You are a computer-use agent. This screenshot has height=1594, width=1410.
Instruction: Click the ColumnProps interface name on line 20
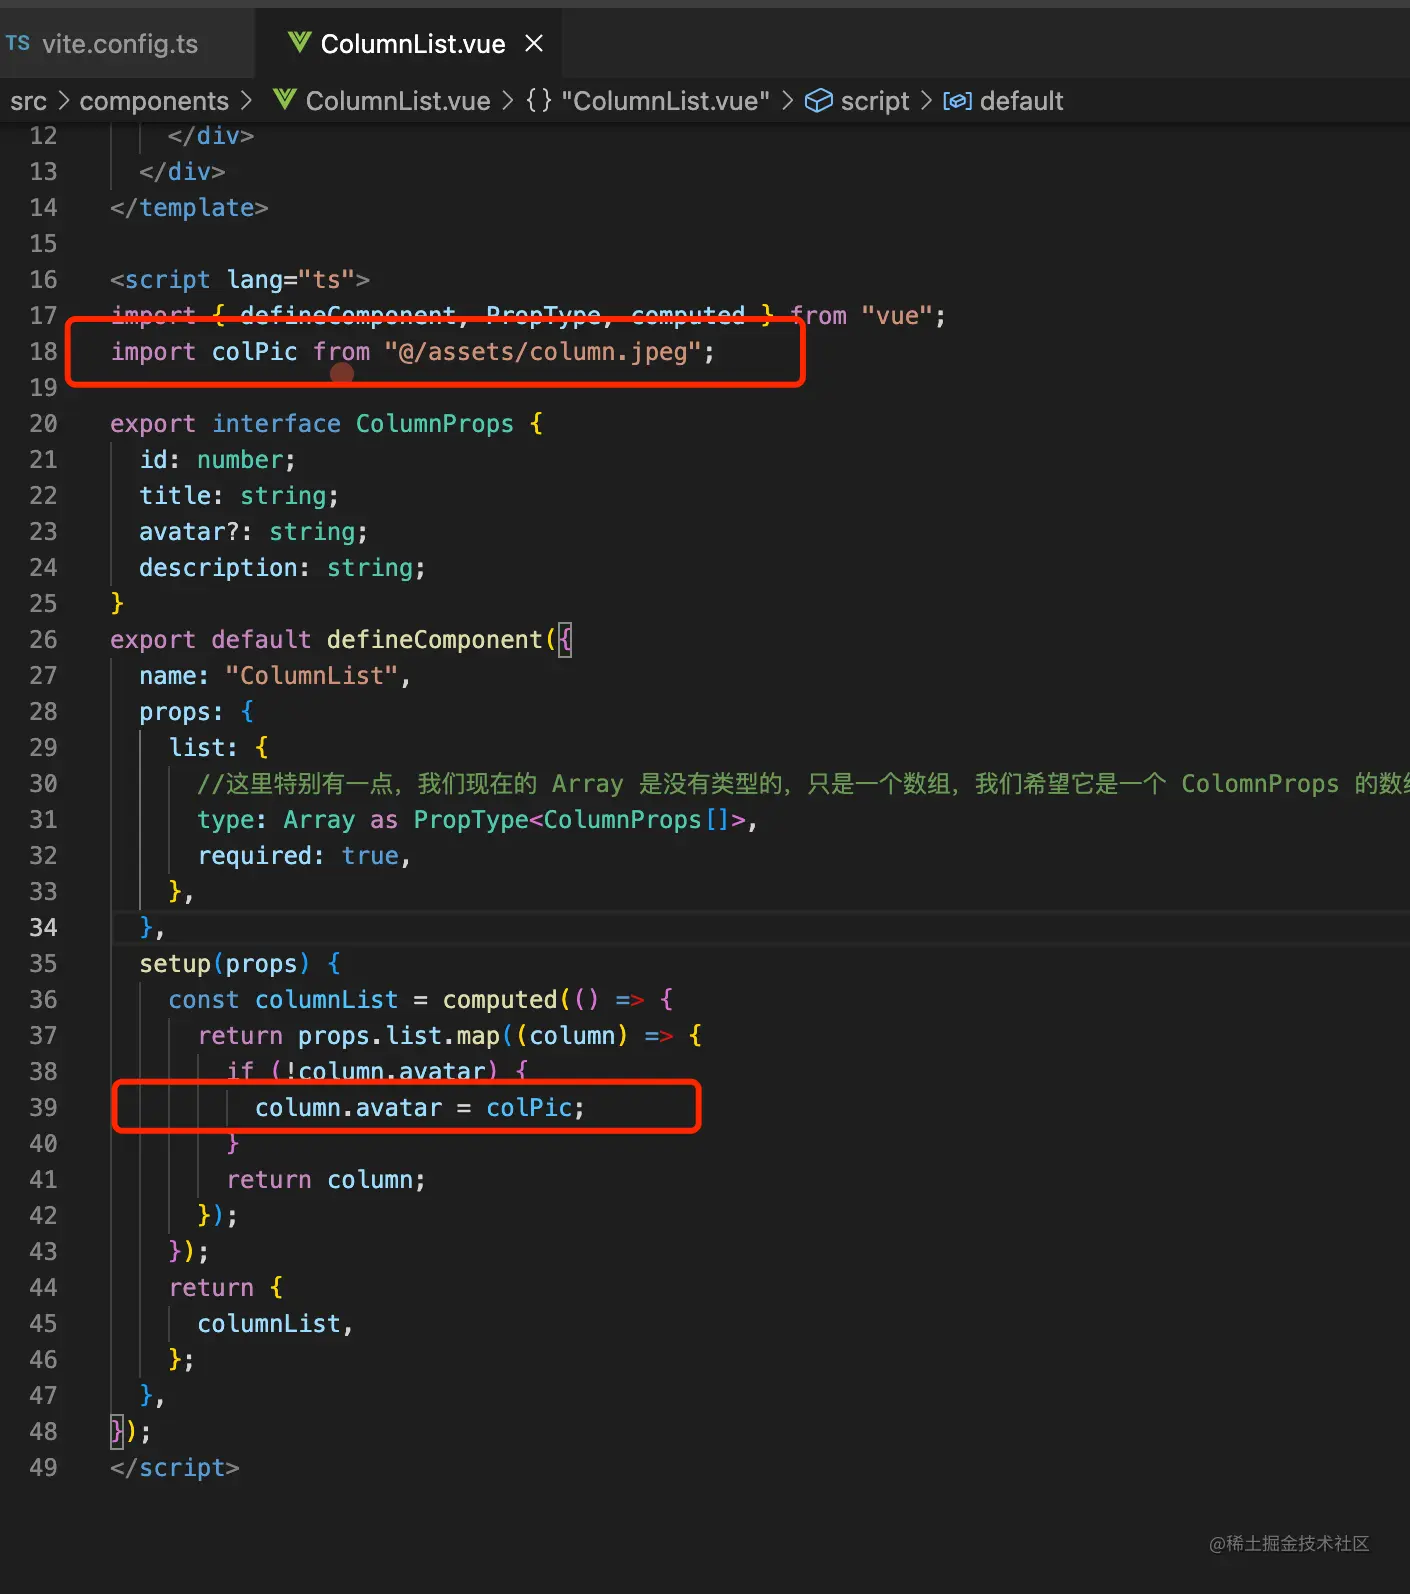click(434, 424)
